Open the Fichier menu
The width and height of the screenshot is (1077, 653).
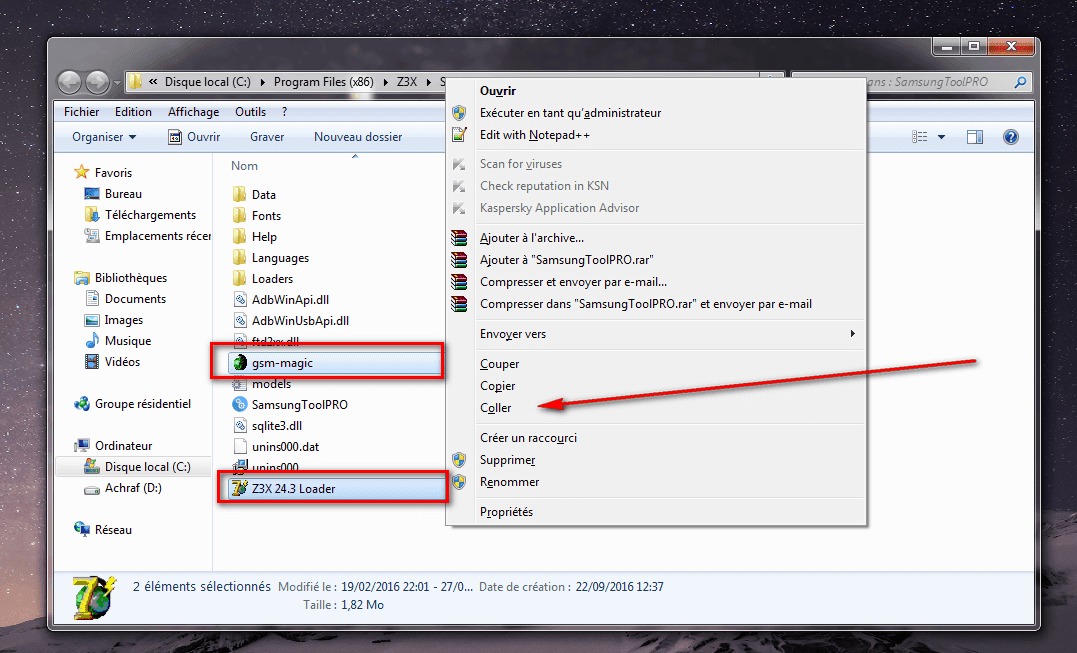(81, 112)
